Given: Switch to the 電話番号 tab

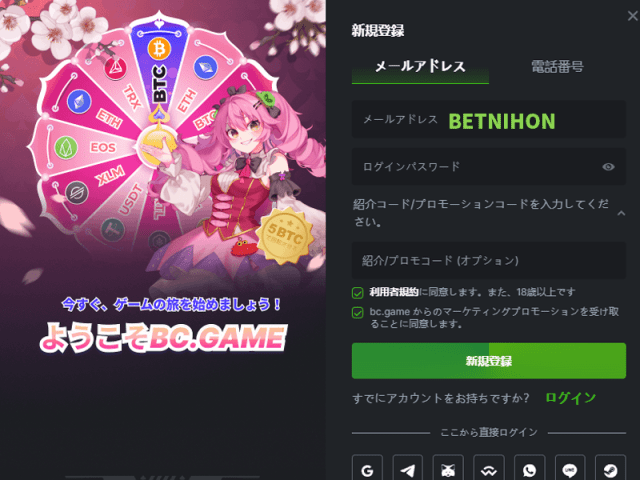Looking at the screenshot, I should click(557, 67).
